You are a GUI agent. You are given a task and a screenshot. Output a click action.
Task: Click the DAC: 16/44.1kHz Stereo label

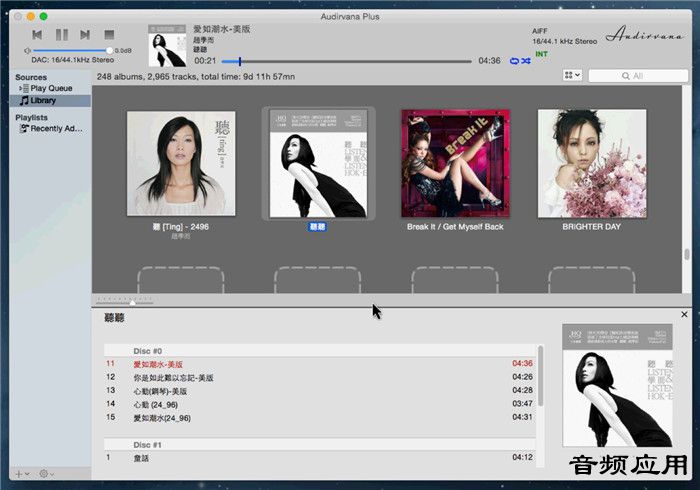(73, 60)
